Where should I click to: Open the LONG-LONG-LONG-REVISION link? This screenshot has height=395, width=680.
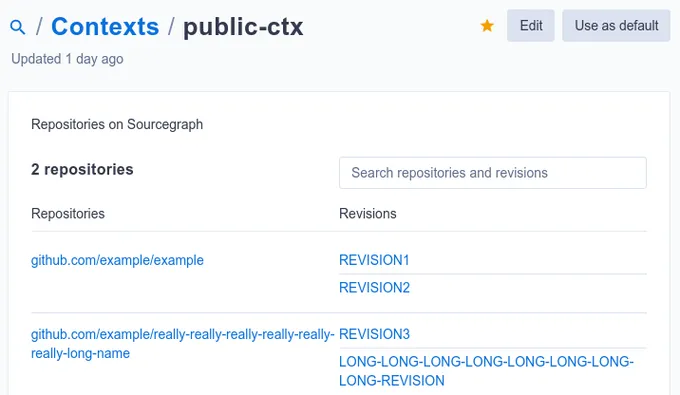click(x=486, y=371)
